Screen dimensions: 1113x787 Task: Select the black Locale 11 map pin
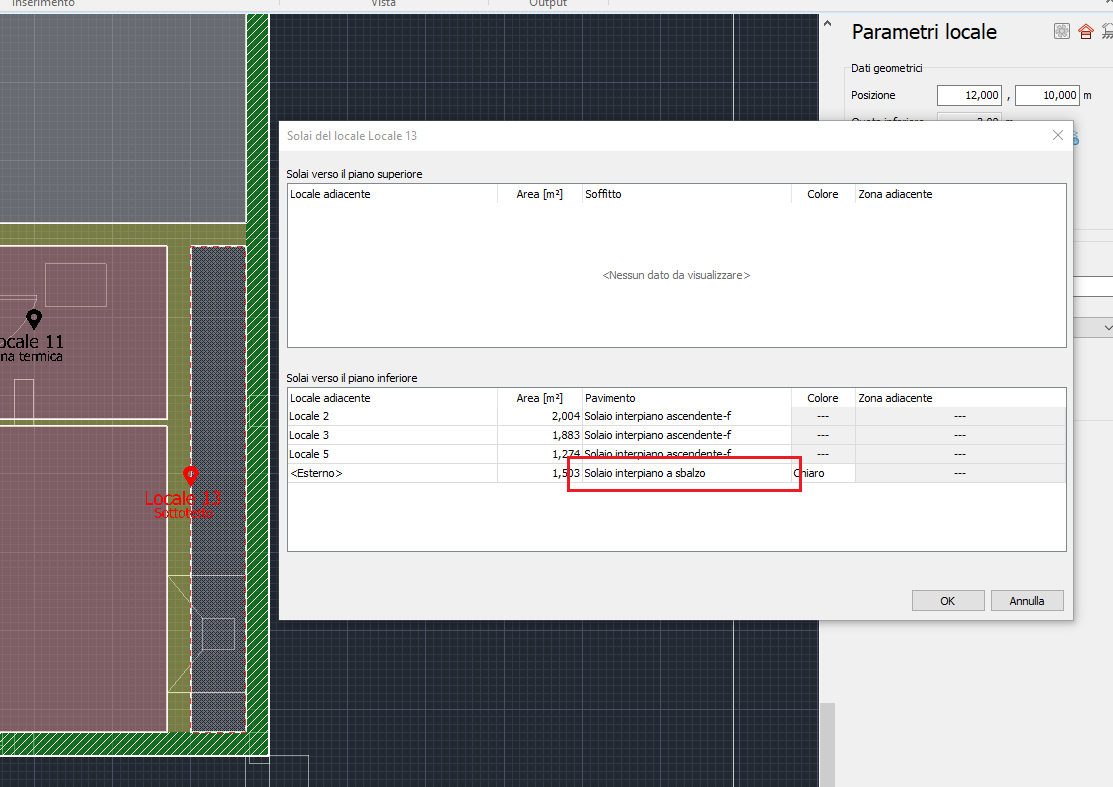click(33, 319)
